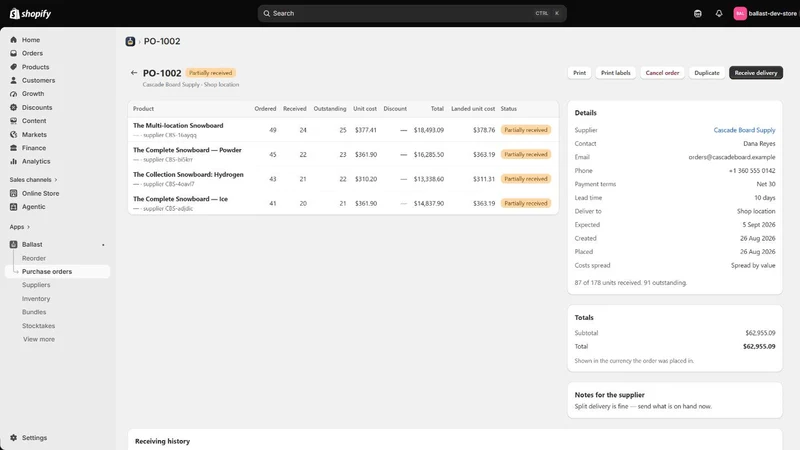Click the Notes for the supplier heading
This screenshot has height=450, width=800.
tap(609, 395)
